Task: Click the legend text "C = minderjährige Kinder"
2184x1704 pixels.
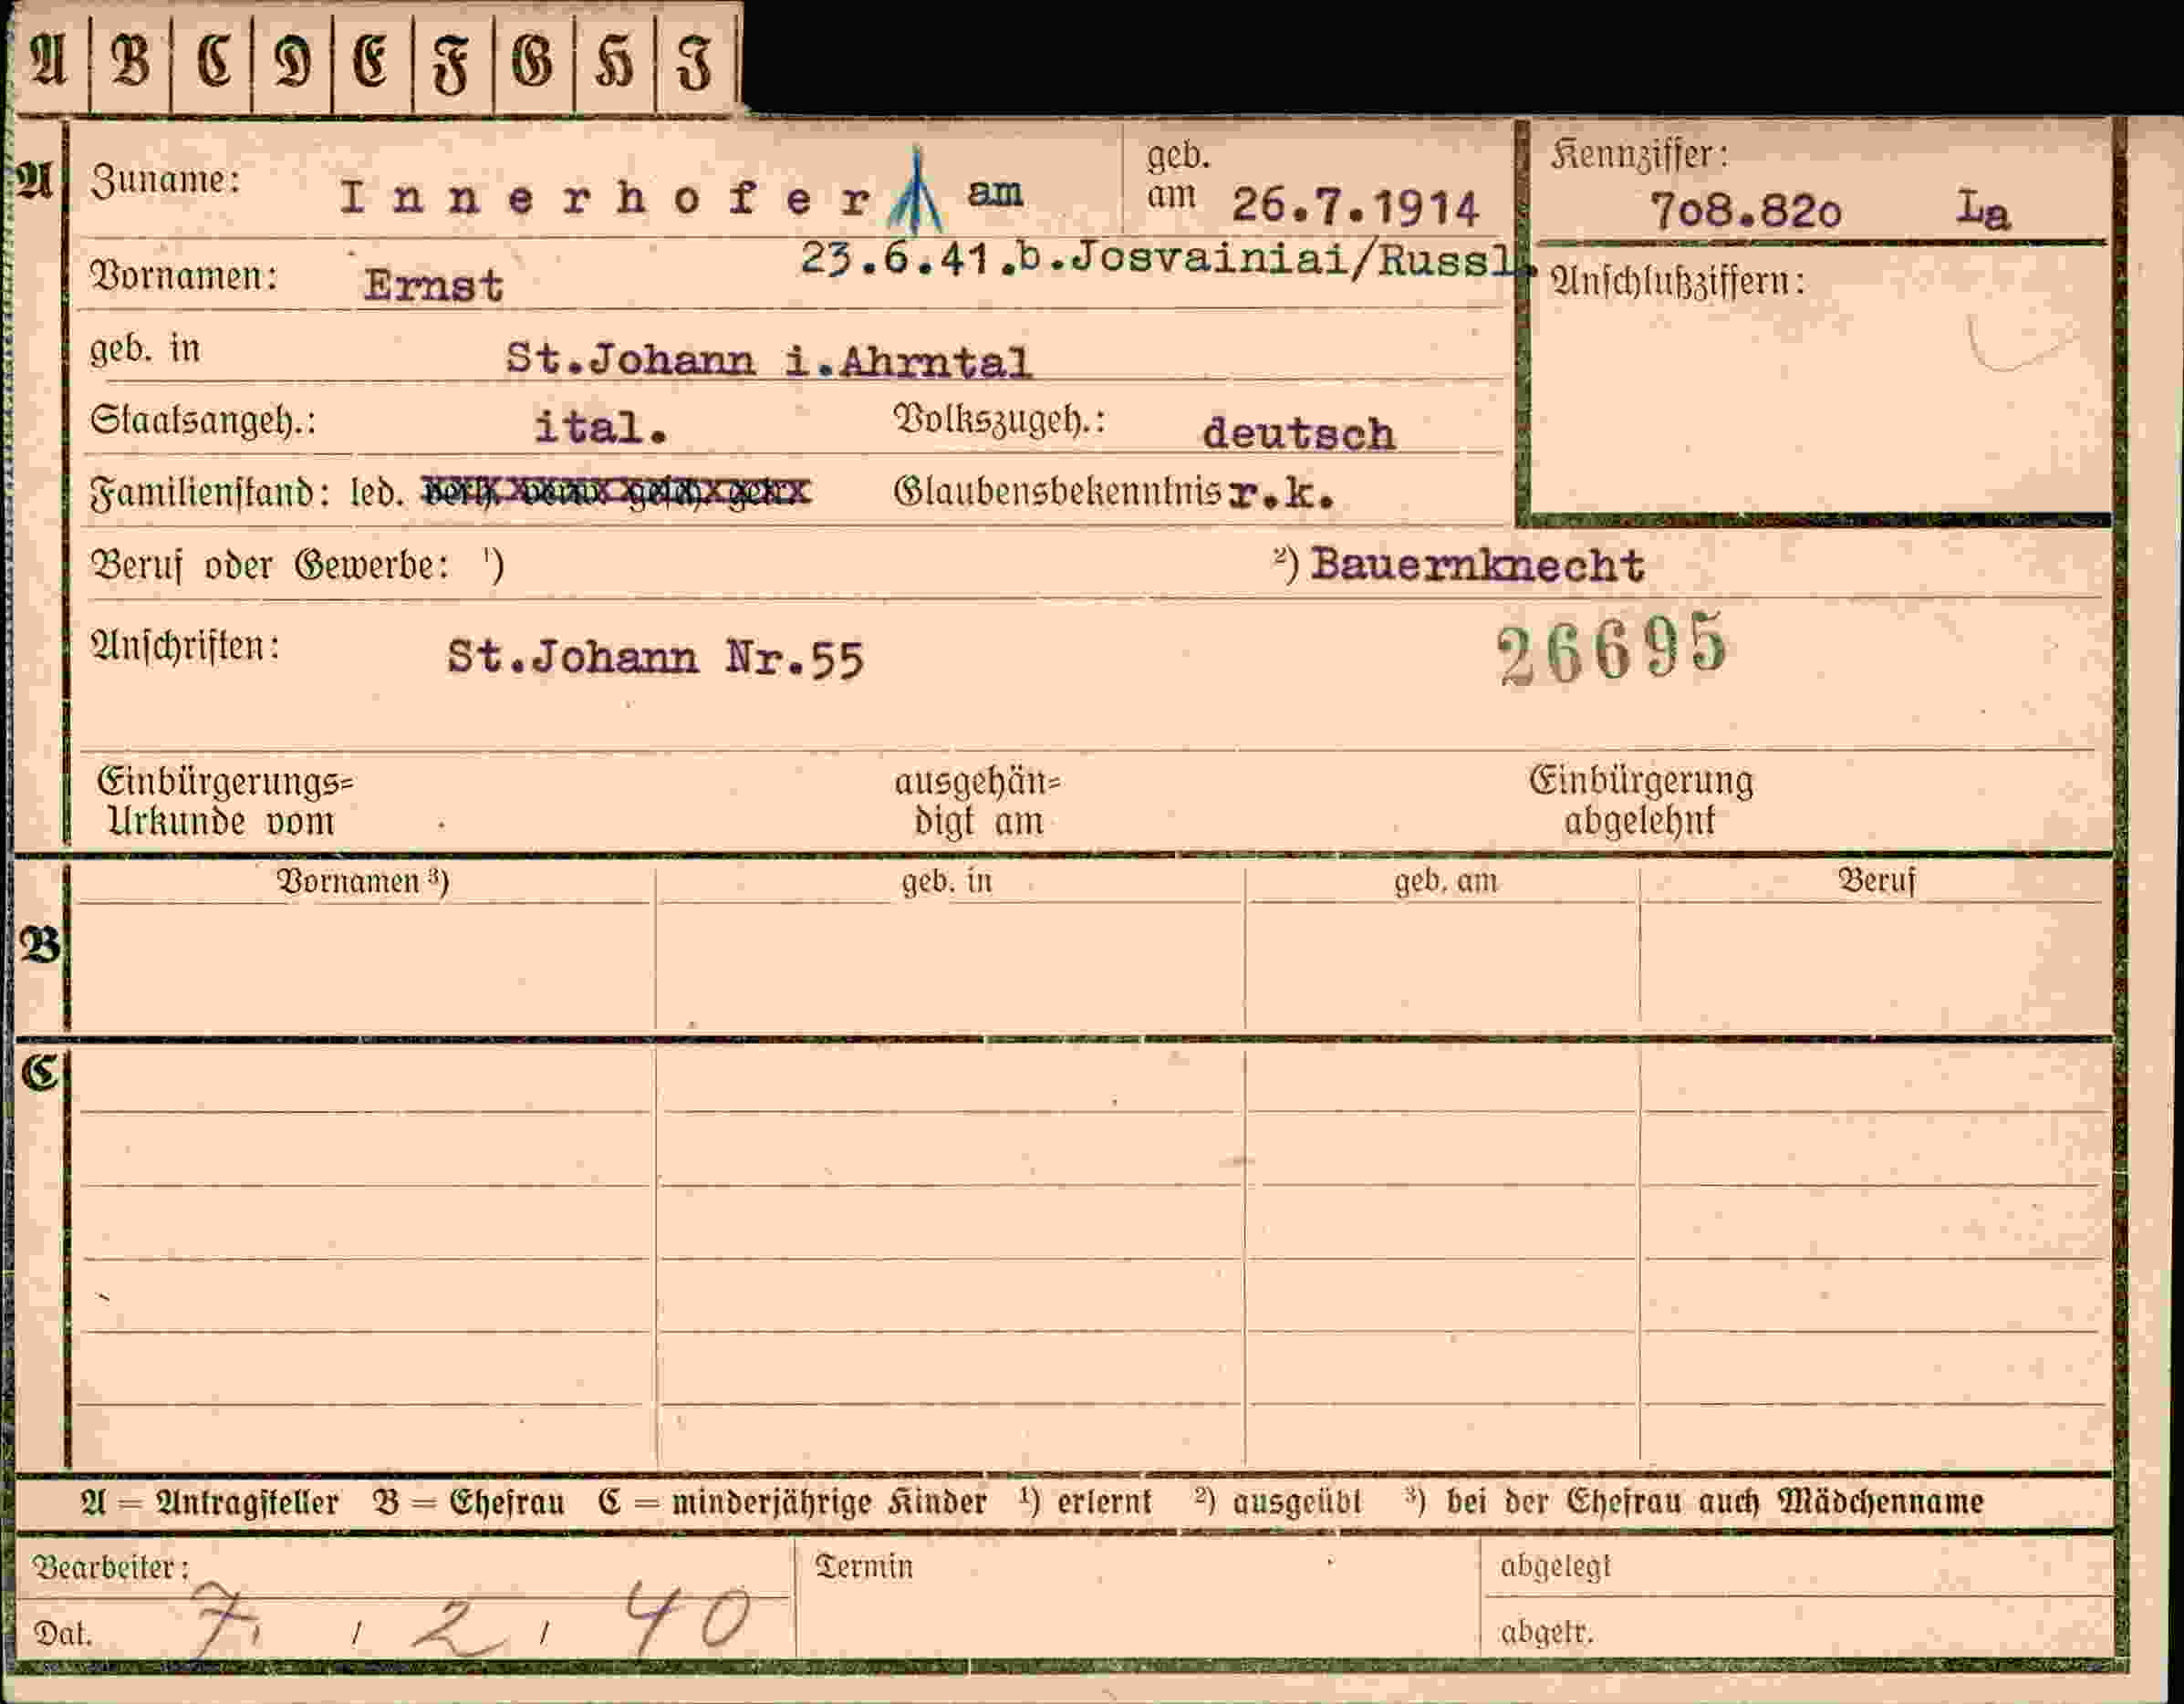Action: pyautogui.click(x=793, y=1502)
